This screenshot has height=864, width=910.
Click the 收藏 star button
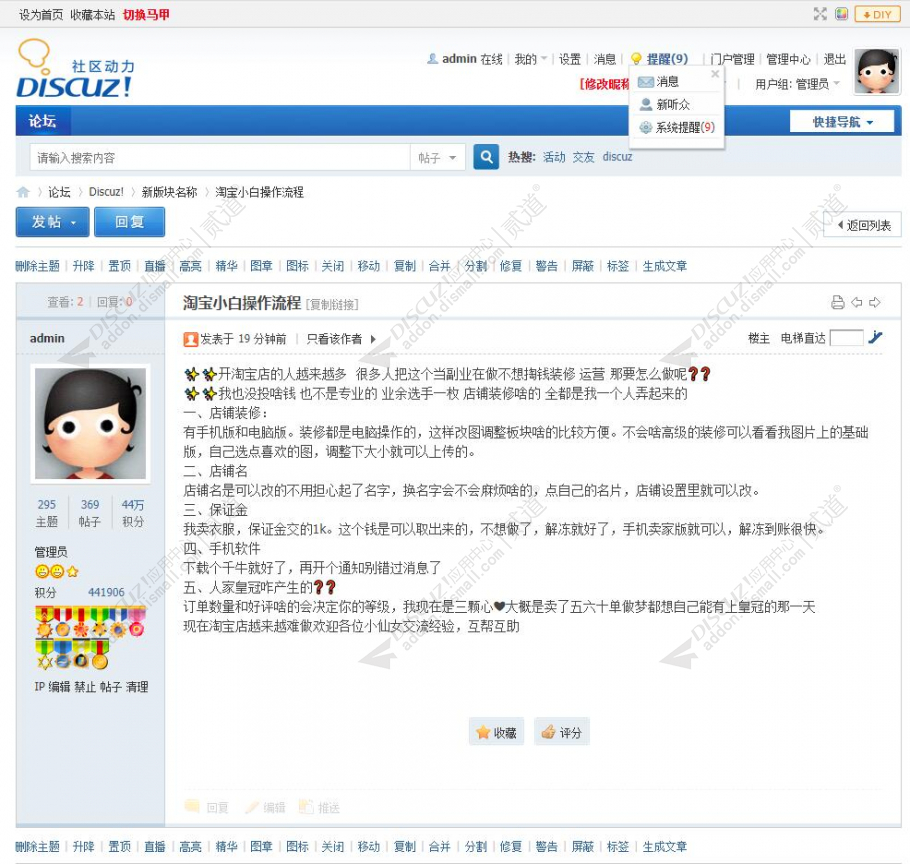coord(496,732)
